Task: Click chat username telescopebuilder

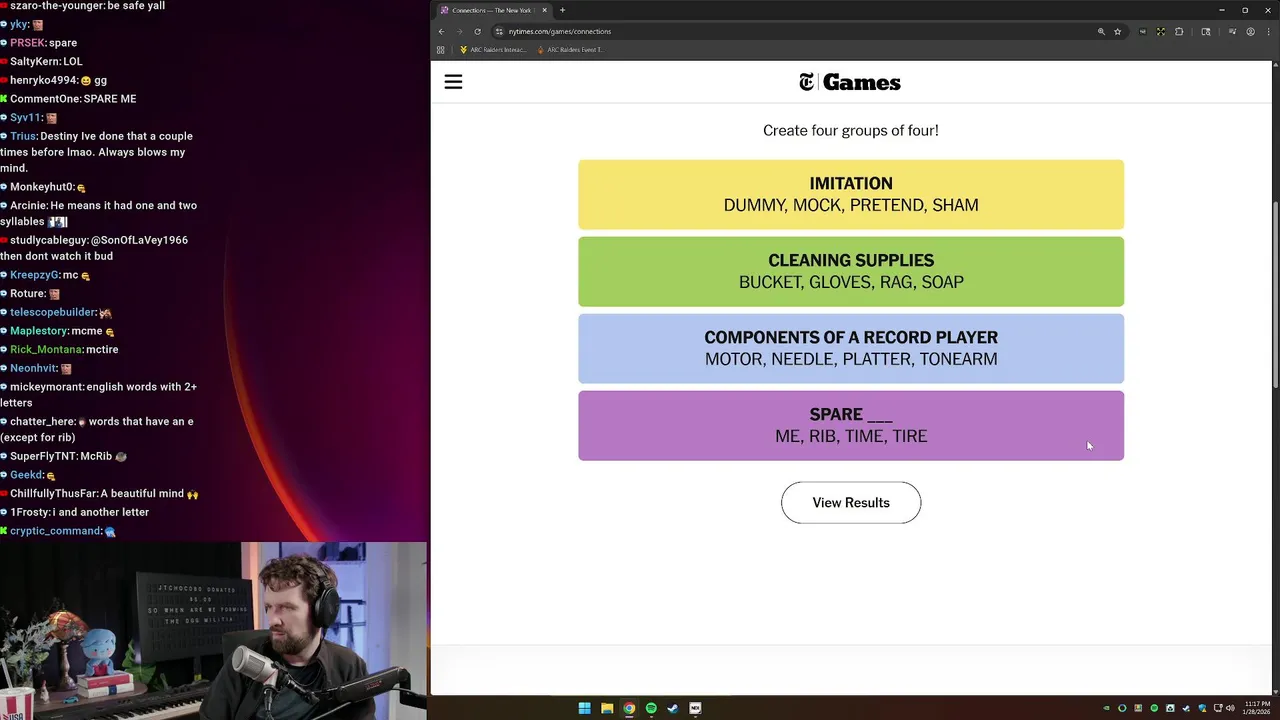Action: point(52,312)
